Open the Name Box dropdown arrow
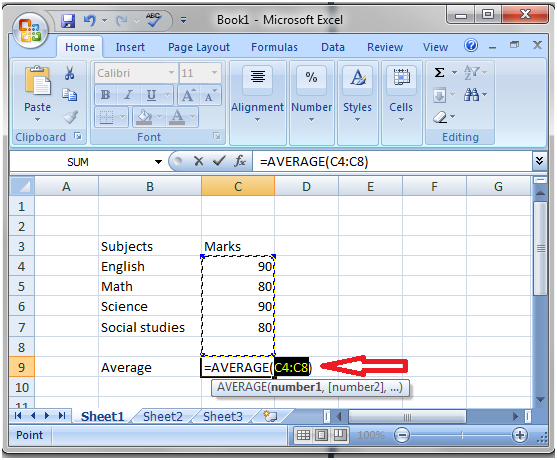Image resolution: width=557 pixels, height=460 pixels. 158,162
